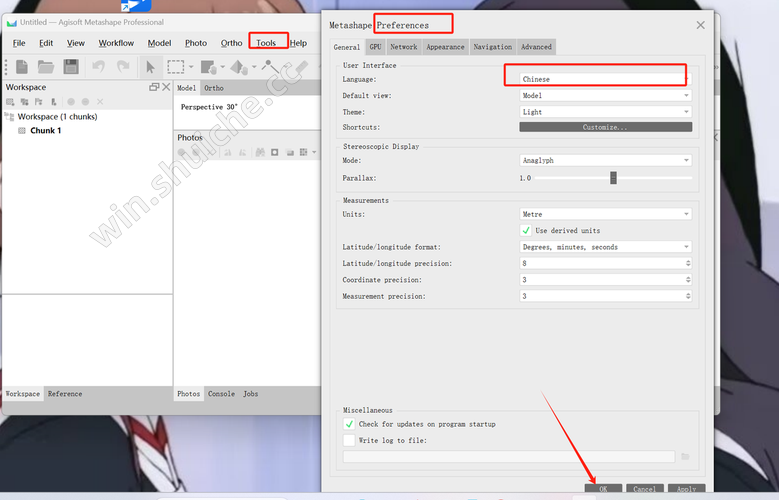Float the Workspace panel with undock icon

tap(154, 87)
